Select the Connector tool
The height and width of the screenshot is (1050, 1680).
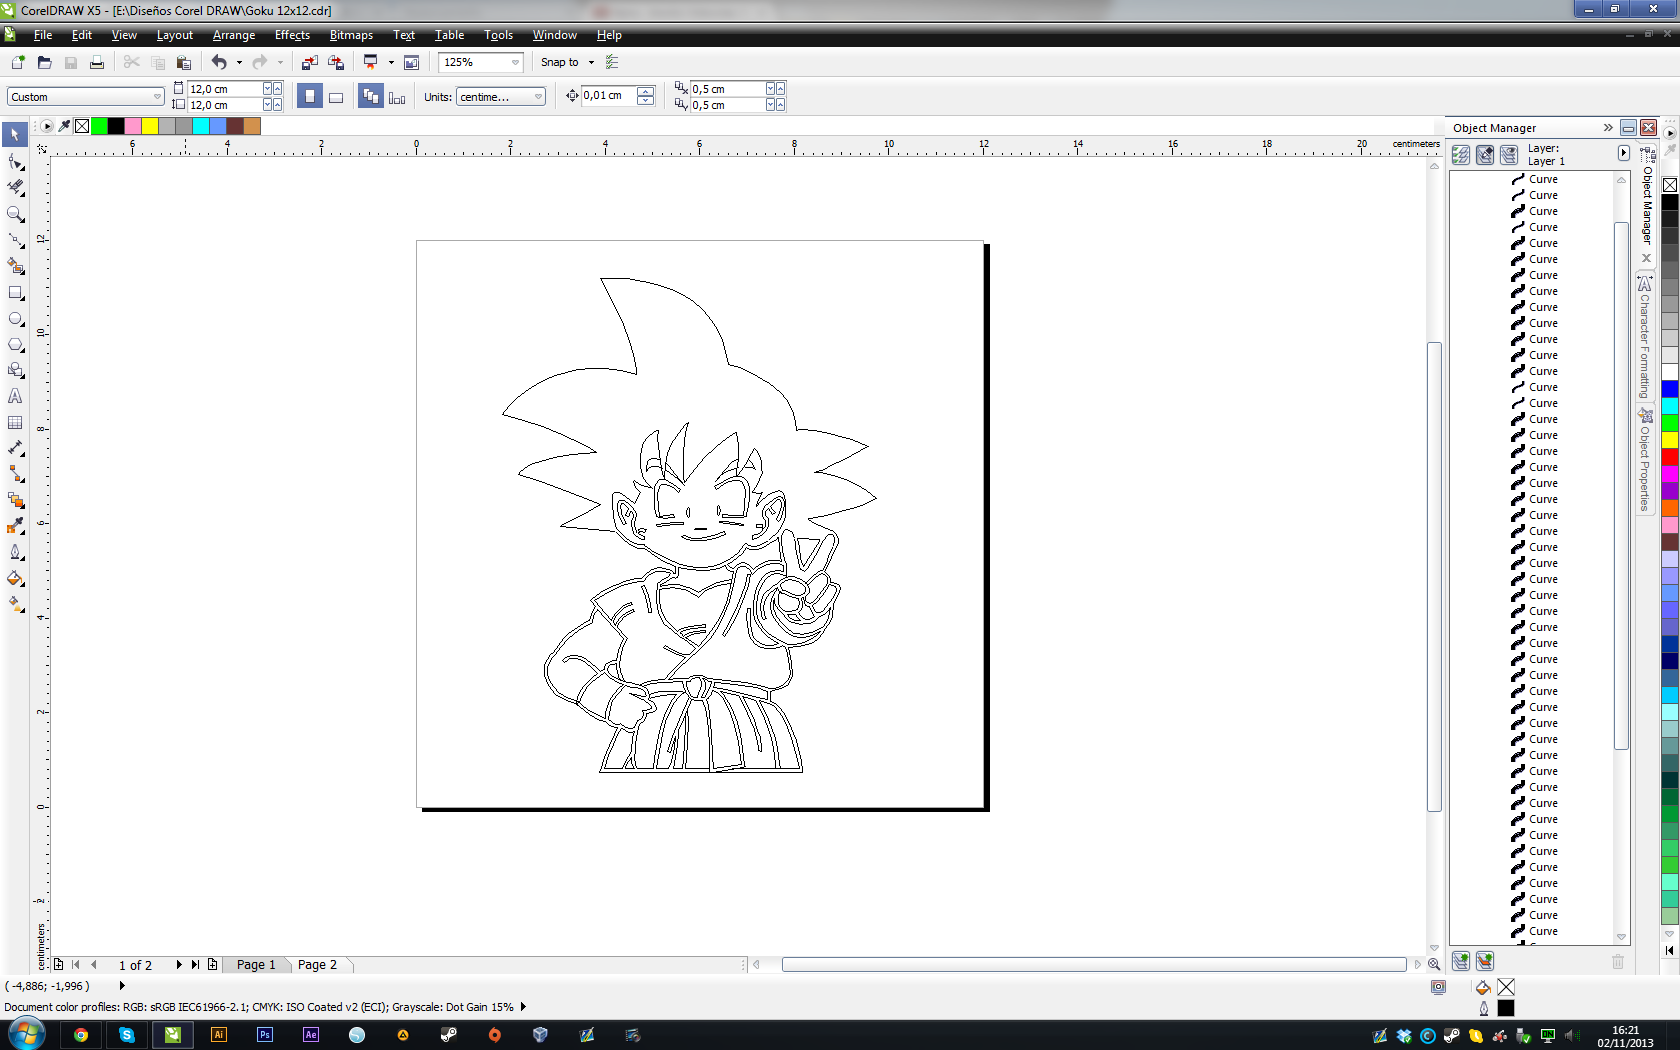pos(15,475)
